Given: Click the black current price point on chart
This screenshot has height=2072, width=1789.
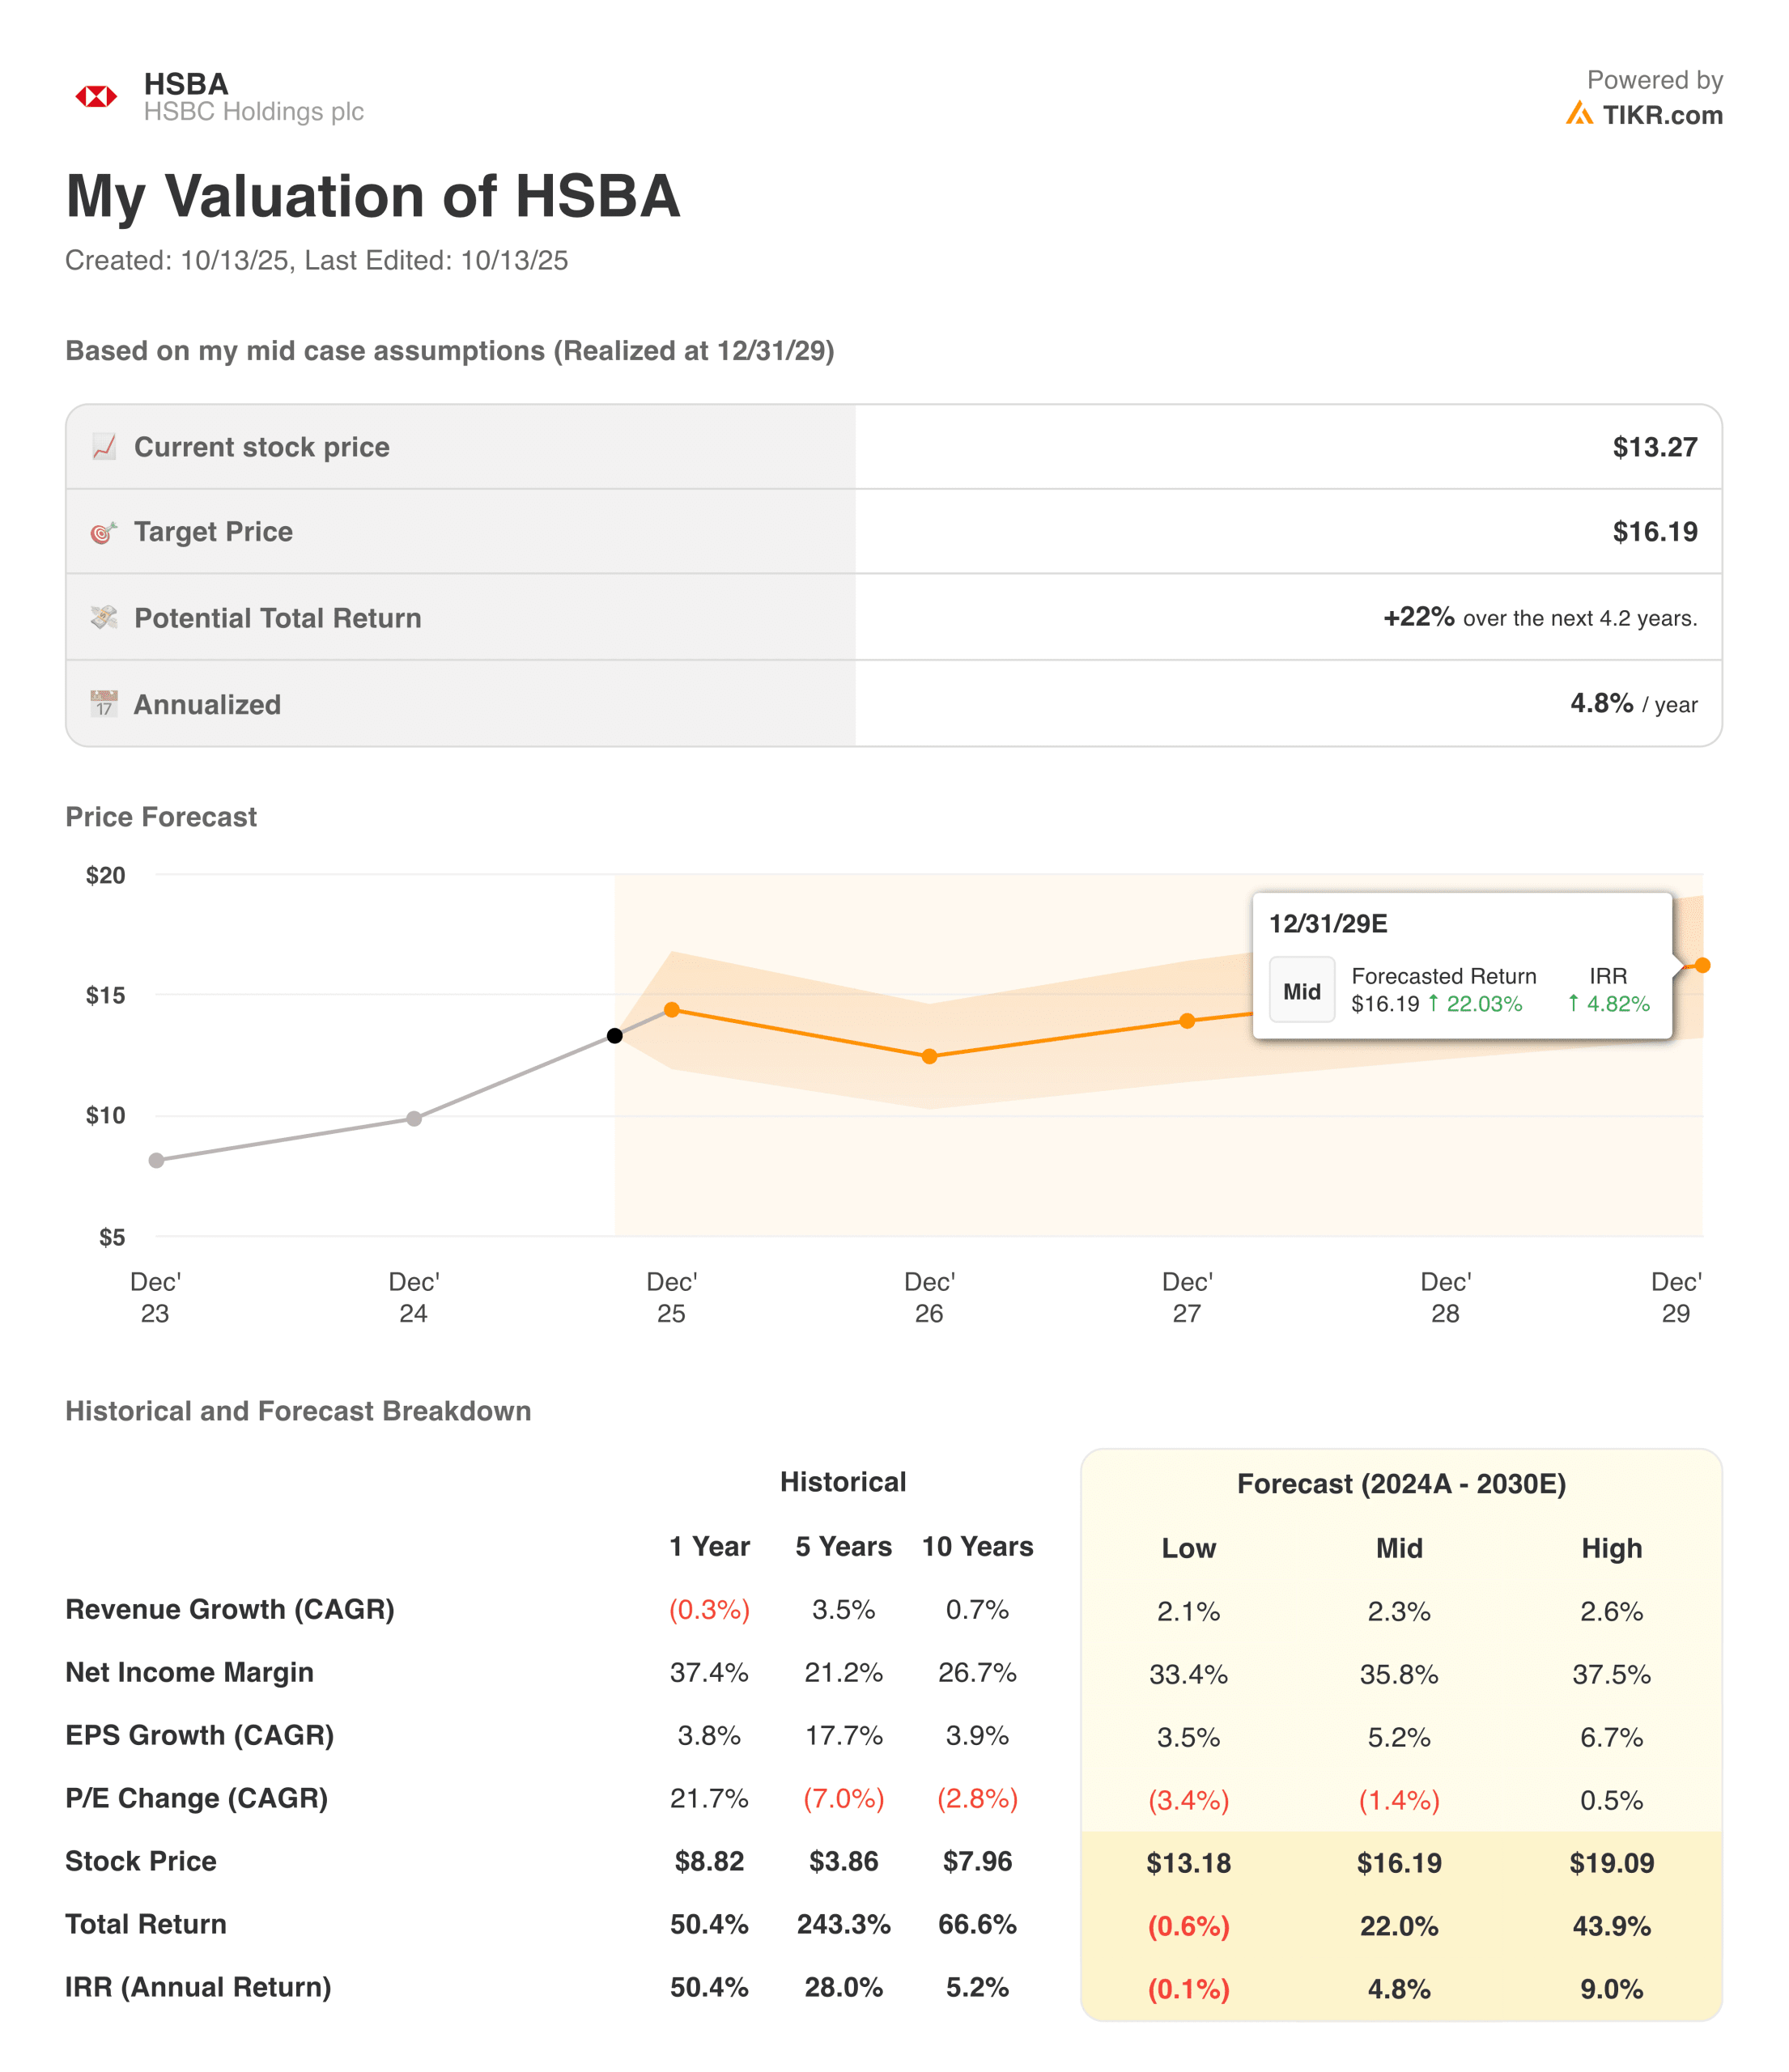Looking at the screenshot, I should 615,1035.
